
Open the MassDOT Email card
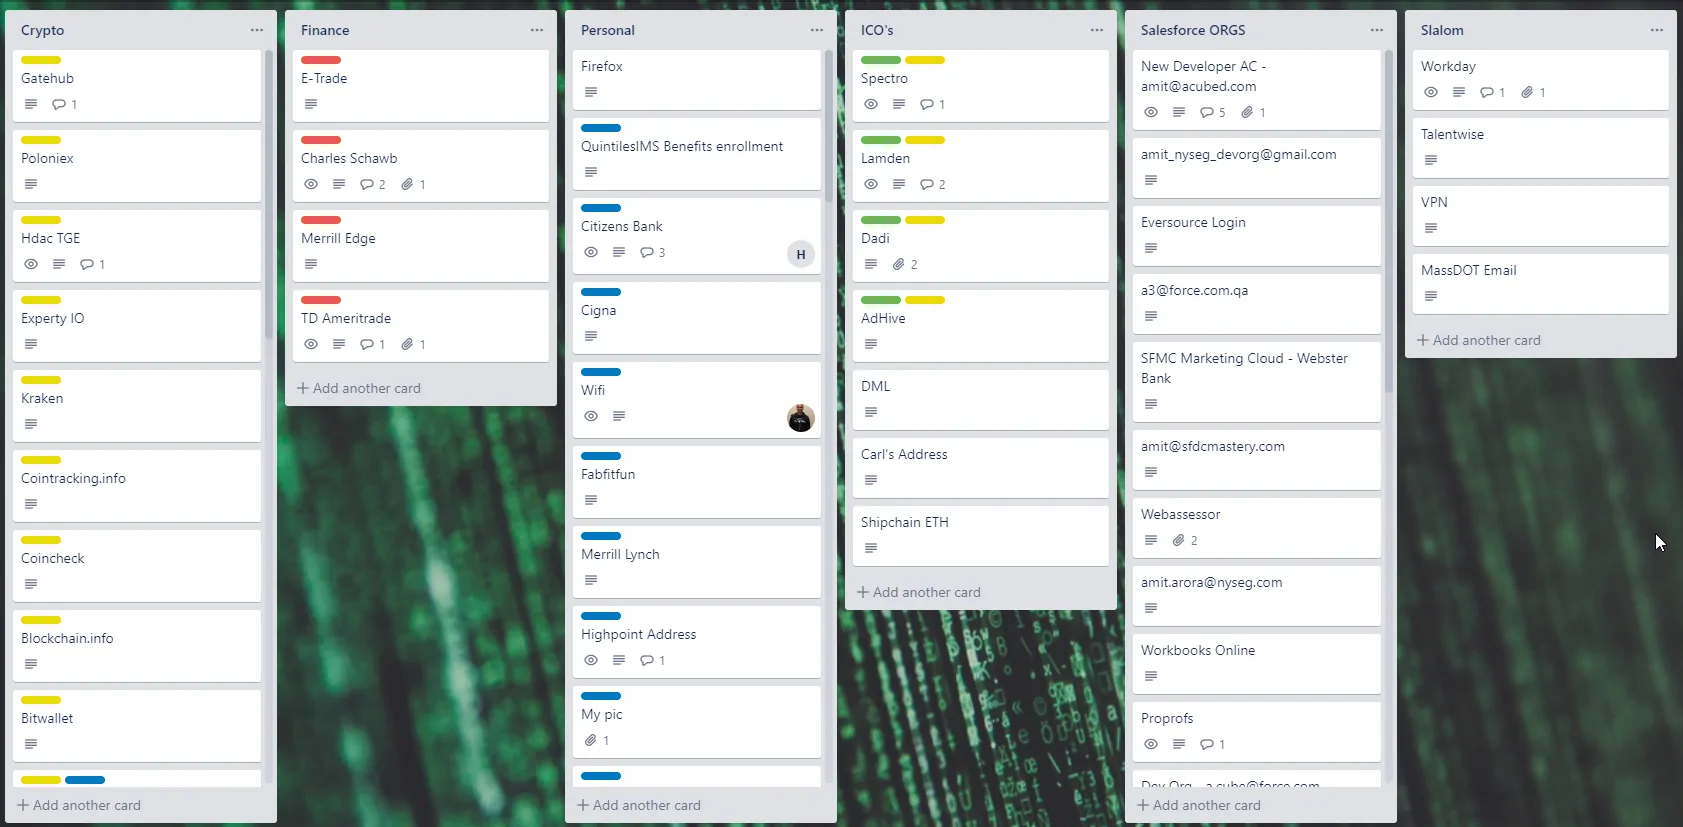pyautogui.click(x=1540, y=283)
